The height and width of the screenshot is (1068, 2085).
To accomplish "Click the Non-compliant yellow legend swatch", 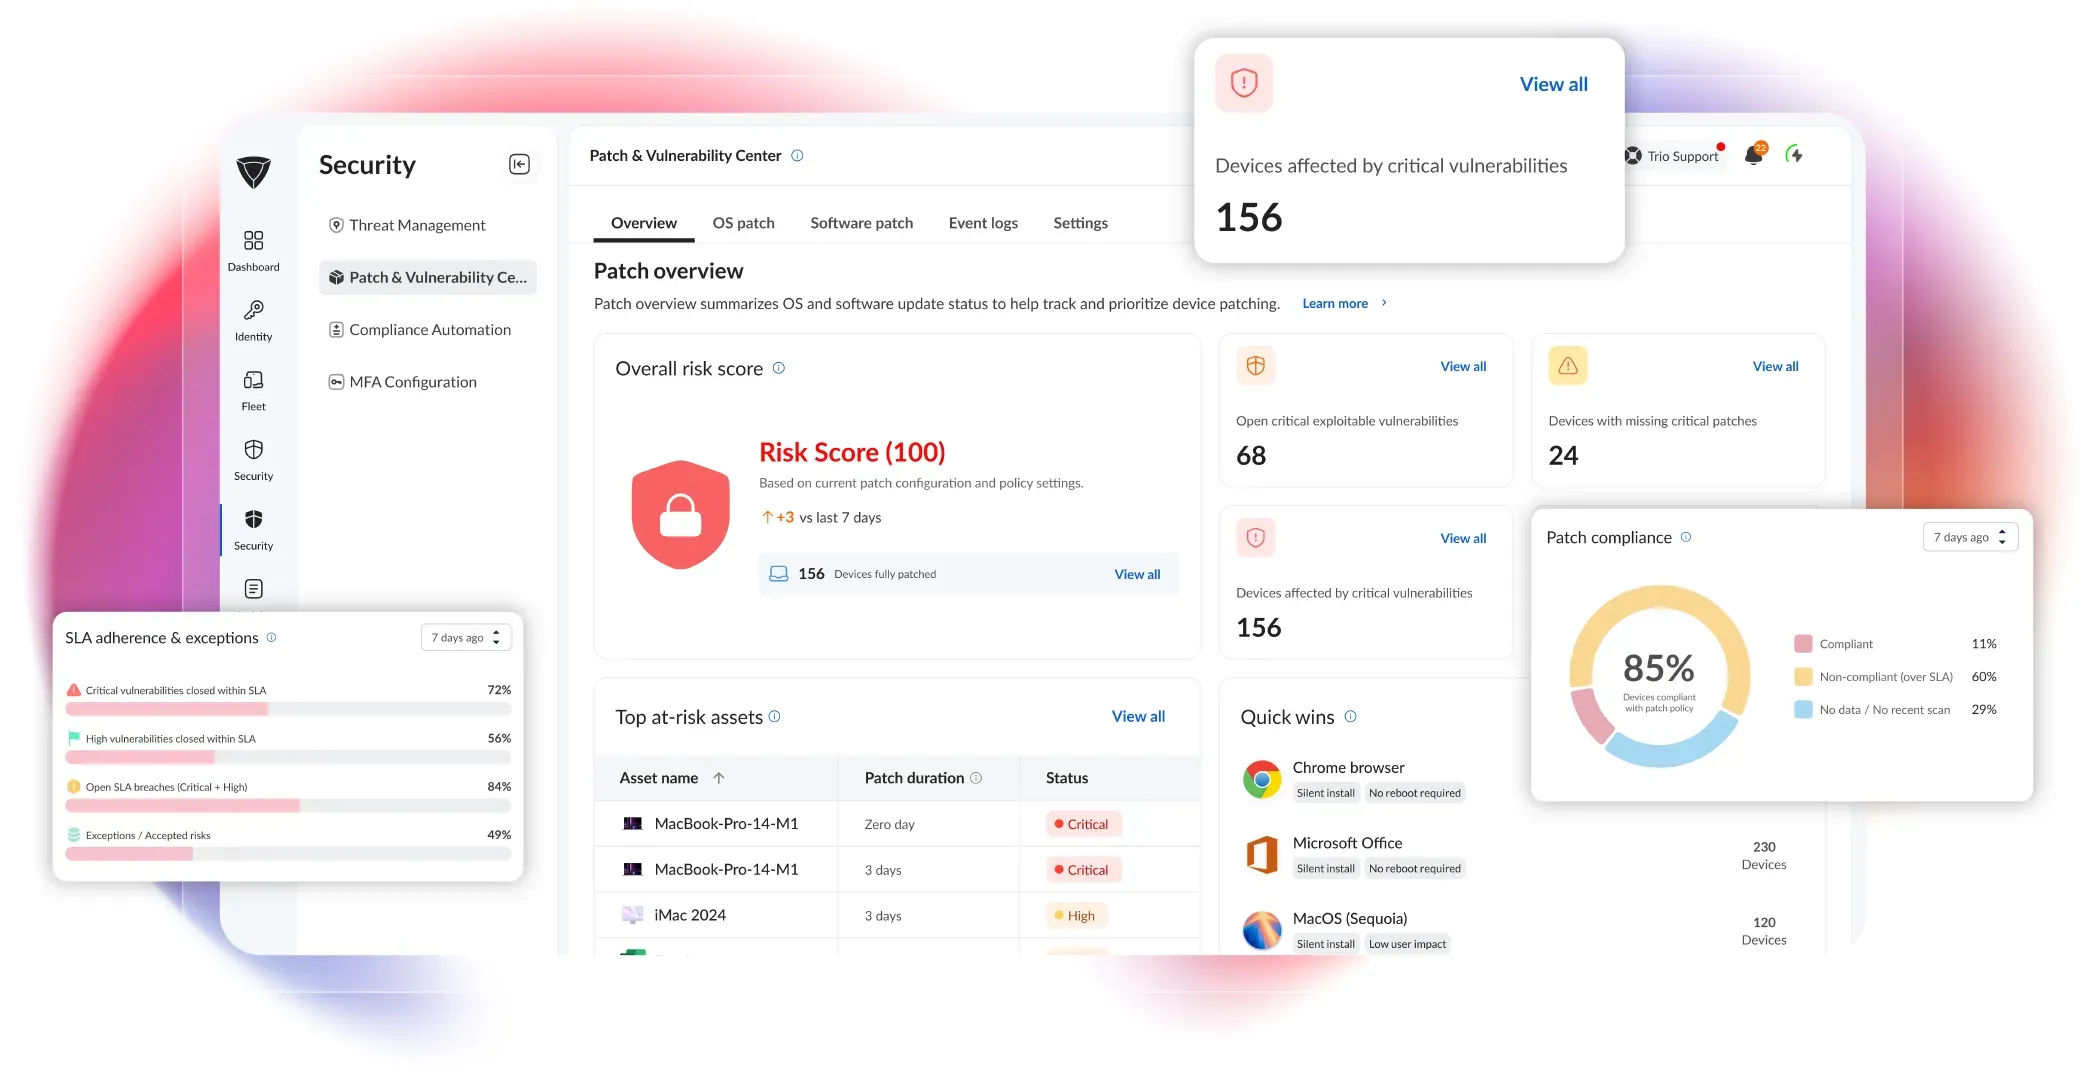I will pyautogui.click(x=1803, y=677).
